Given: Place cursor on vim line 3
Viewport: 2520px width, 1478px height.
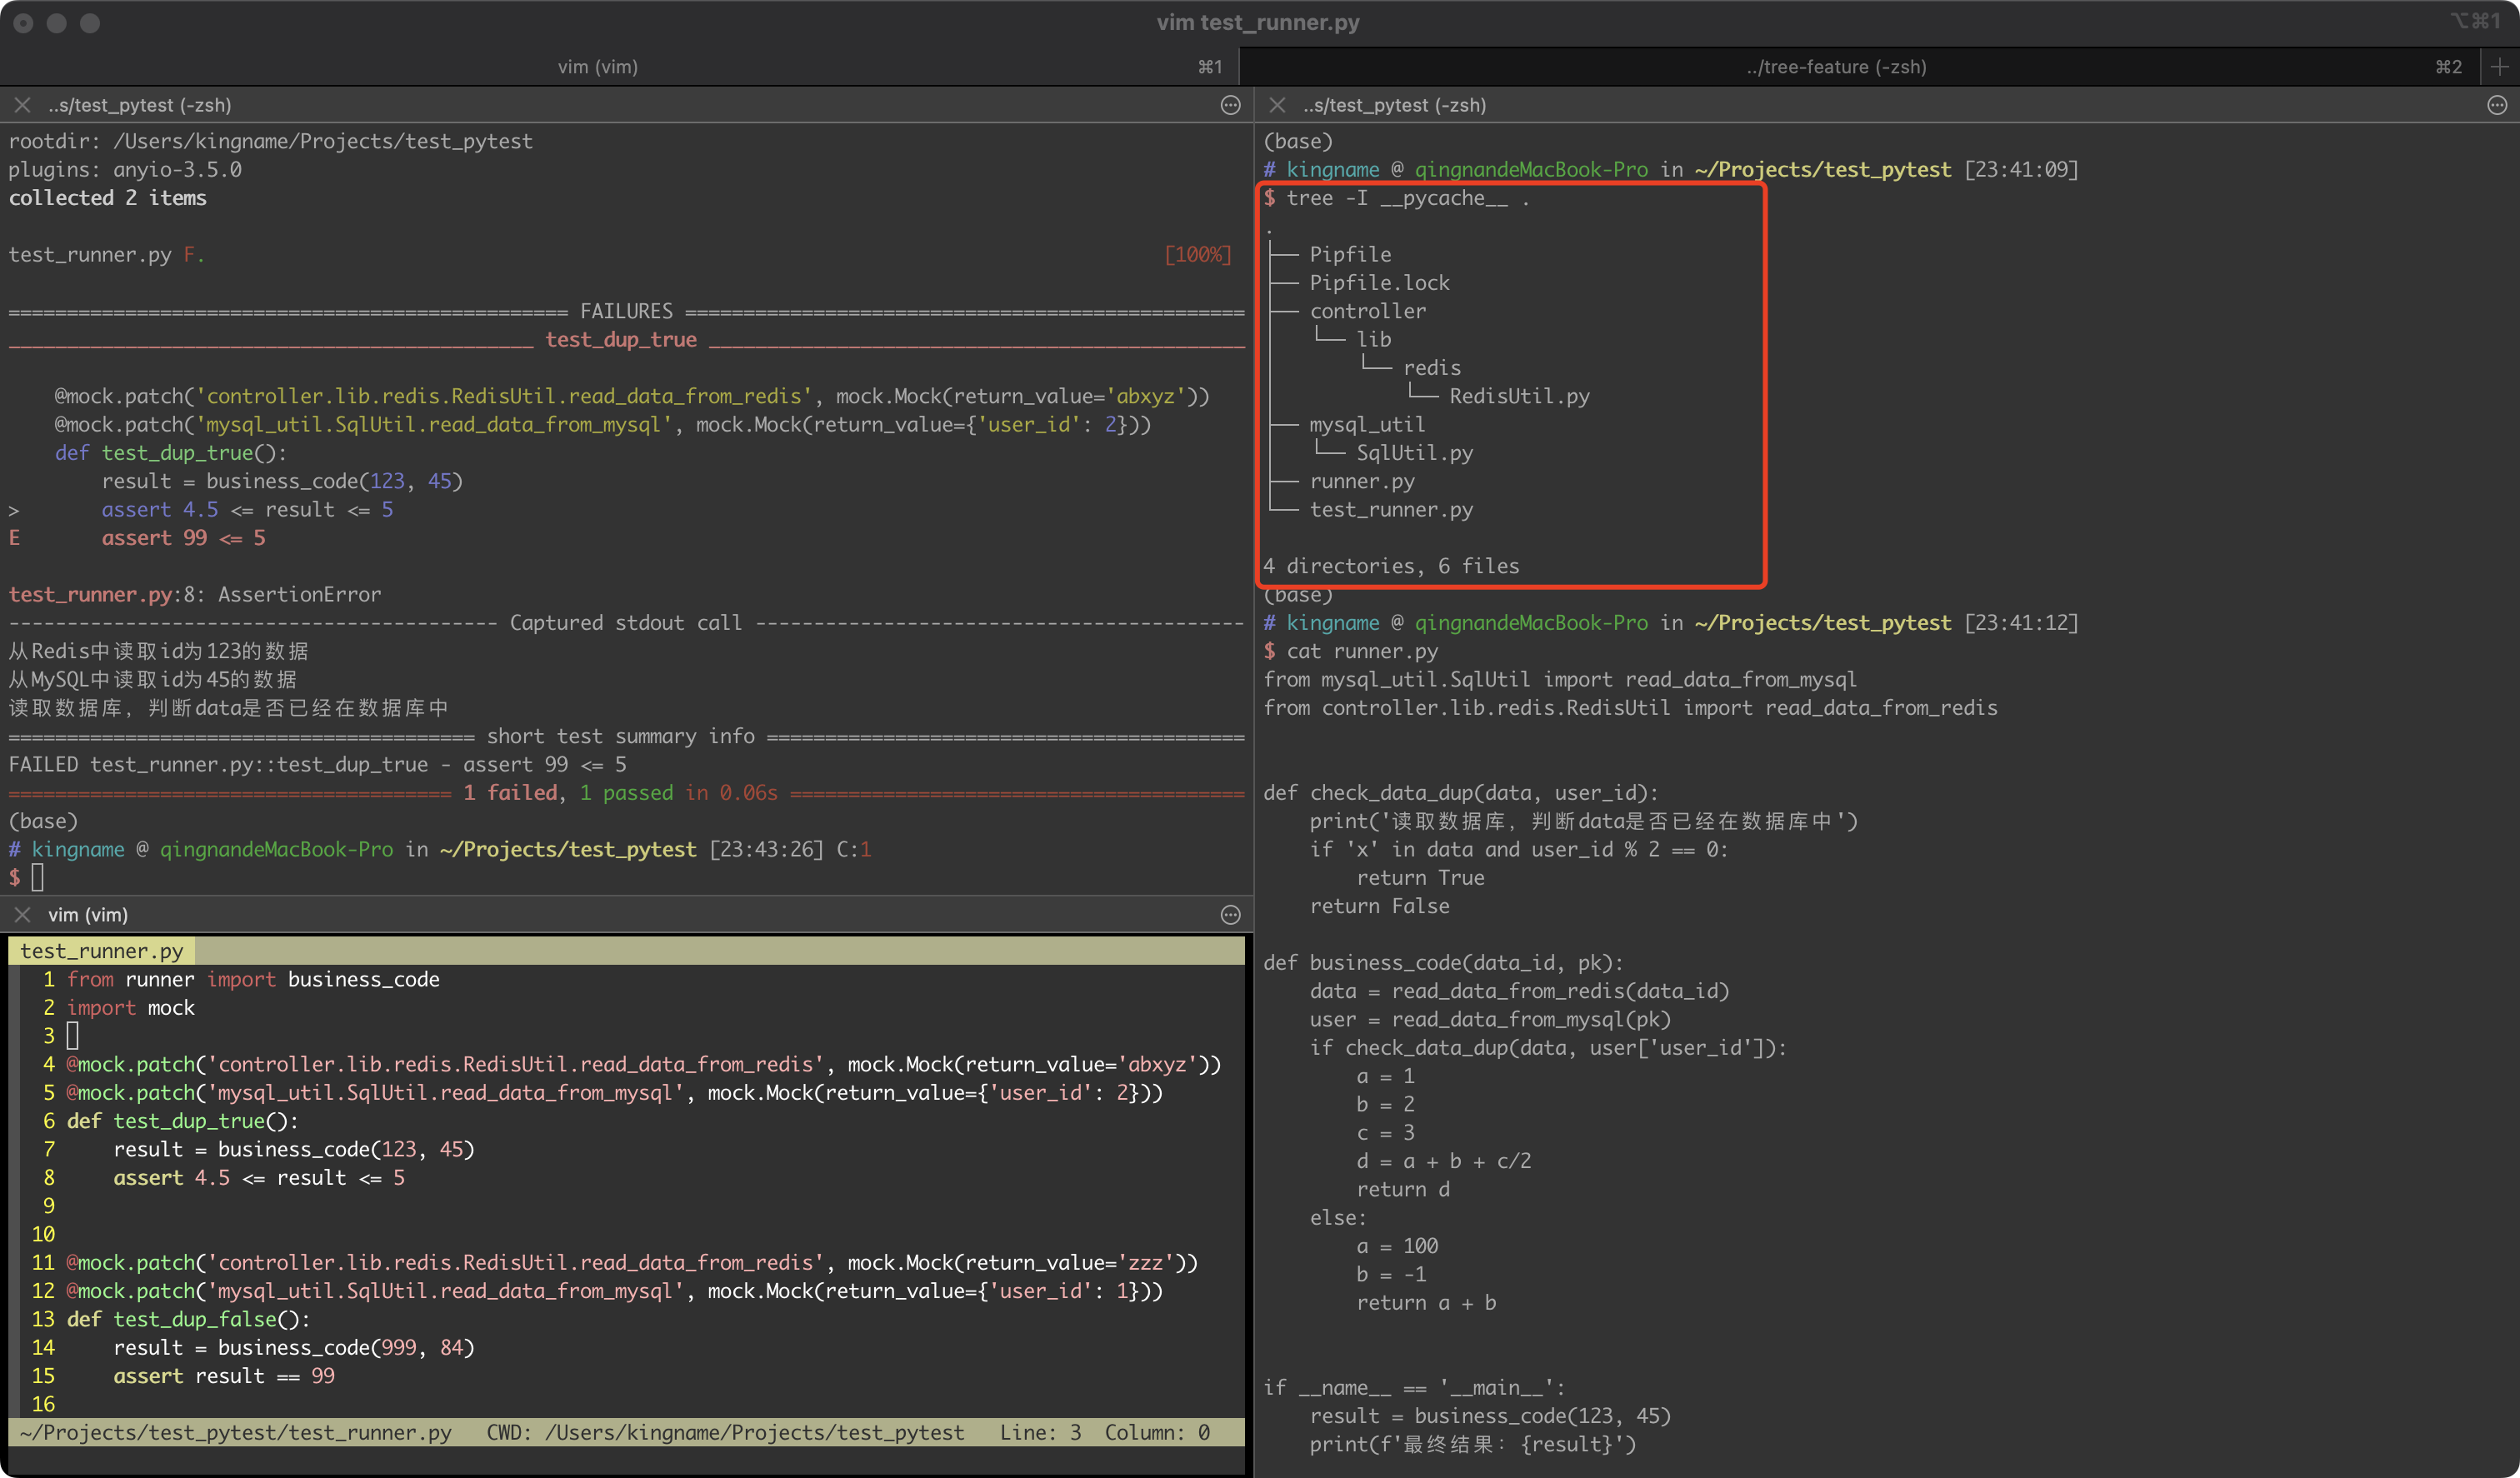Looking at the screenshot, I should tap(72, 1036).
